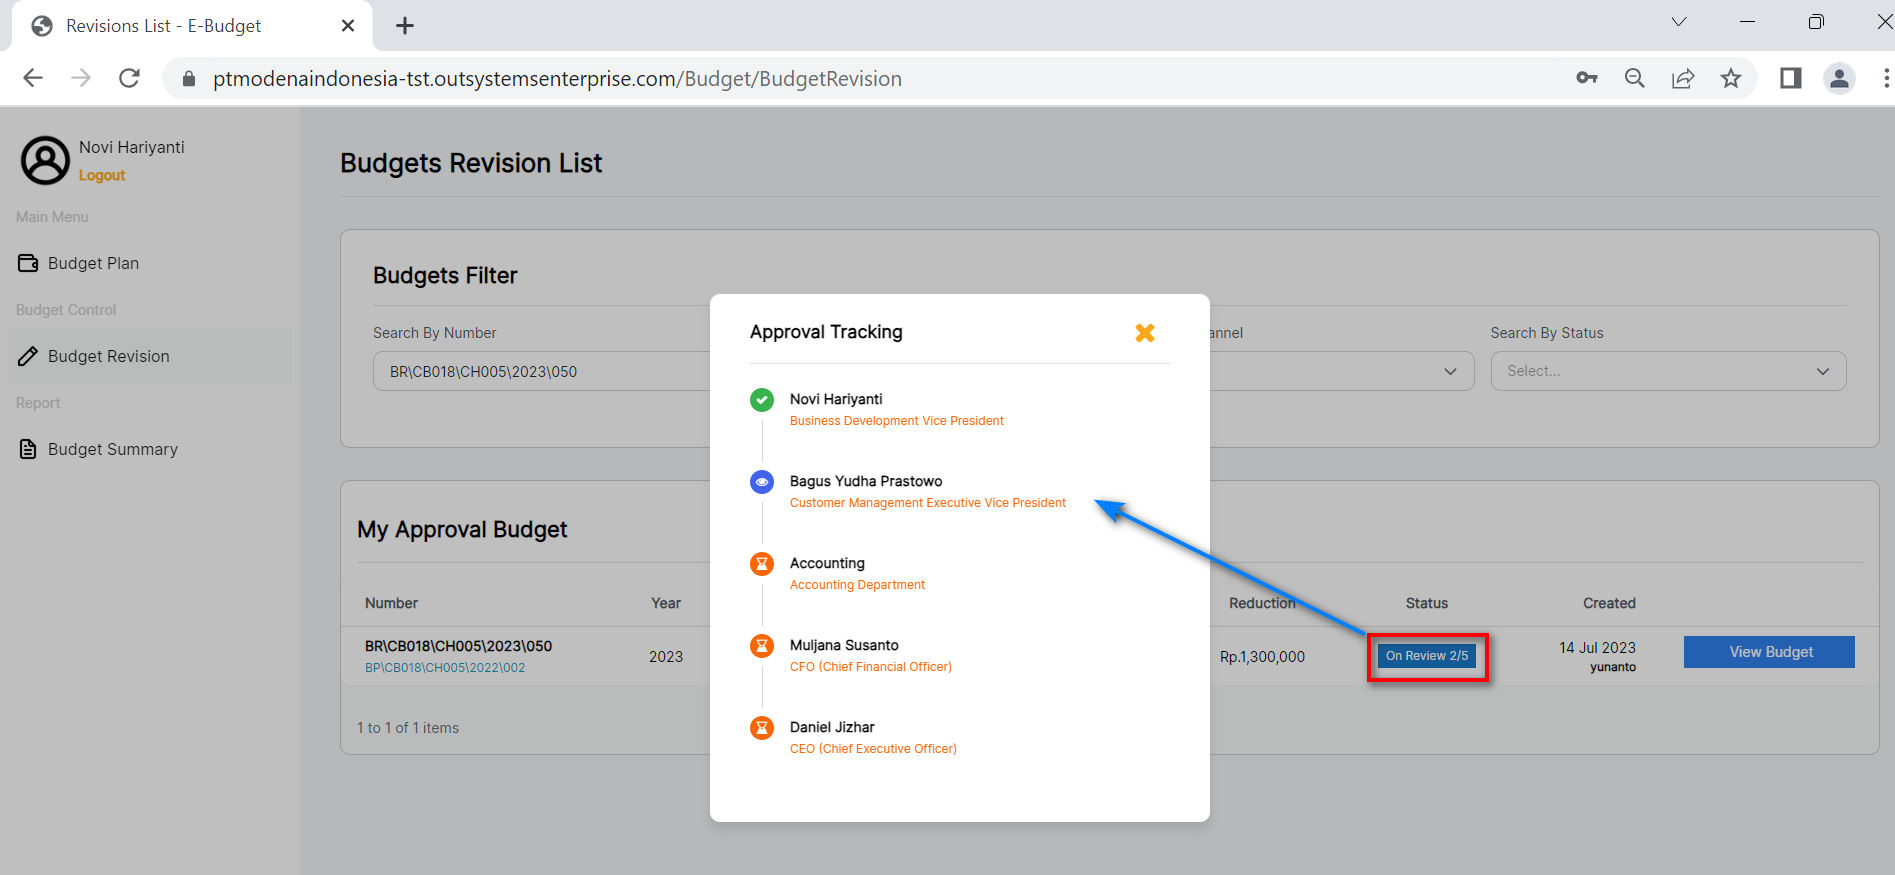Viewport: 1895px width, 875px height.
Task: Open the browser zoom control icon
Action: tap(1635, 79)
